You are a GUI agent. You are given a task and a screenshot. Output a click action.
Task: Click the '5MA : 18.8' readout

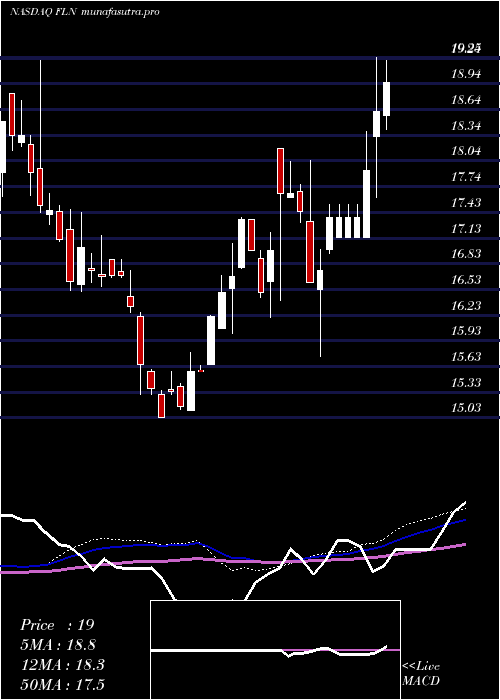click(x=58, y=645)
